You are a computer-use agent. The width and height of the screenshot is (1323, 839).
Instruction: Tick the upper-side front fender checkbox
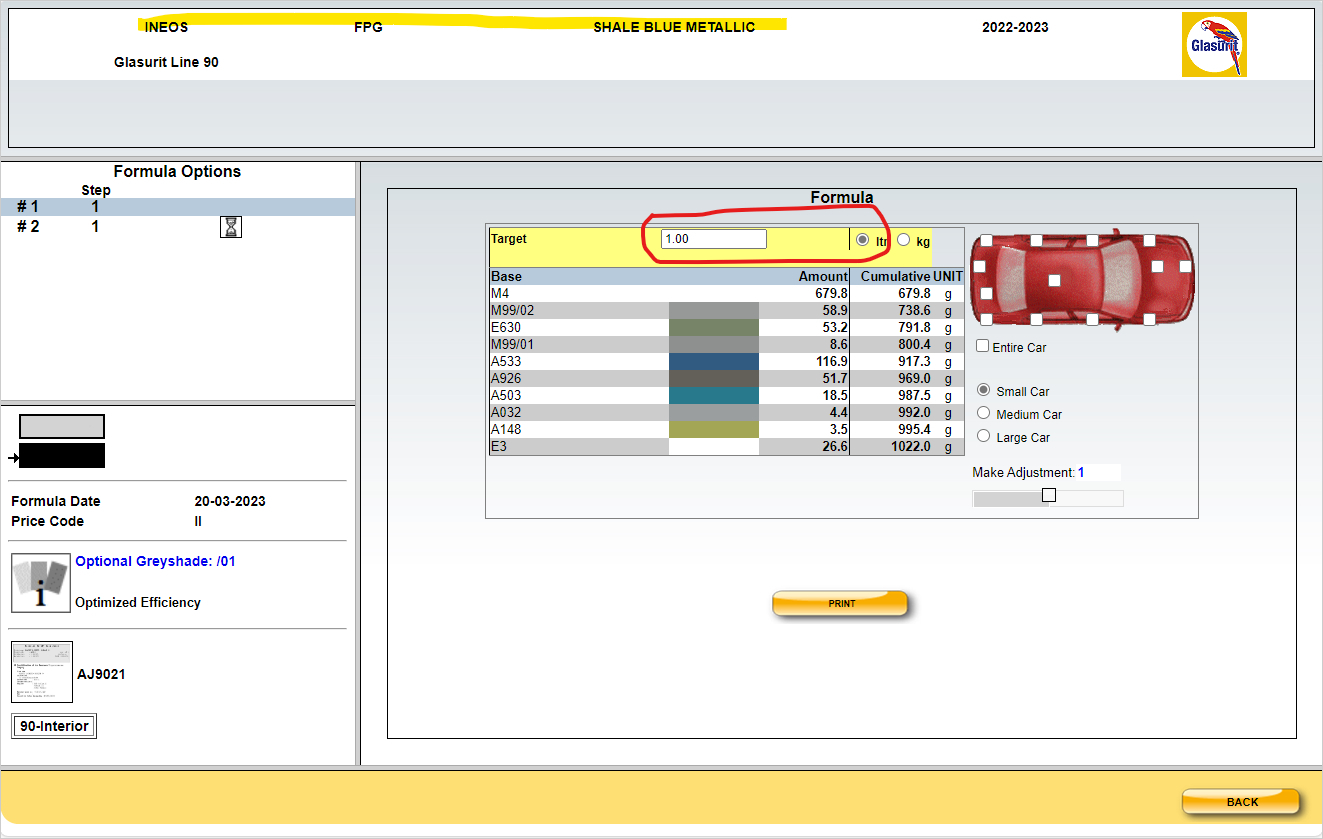[1150, 241]
